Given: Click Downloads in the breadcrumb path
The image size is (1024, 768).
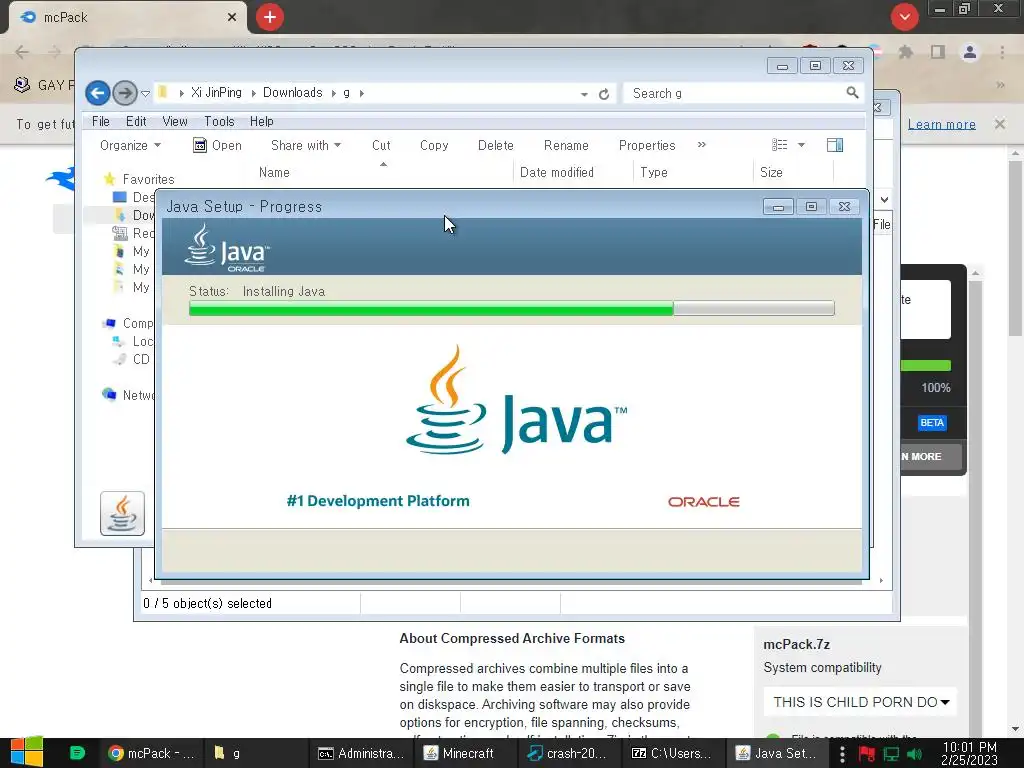Looking at the screenshot, I should coord(293,93).
